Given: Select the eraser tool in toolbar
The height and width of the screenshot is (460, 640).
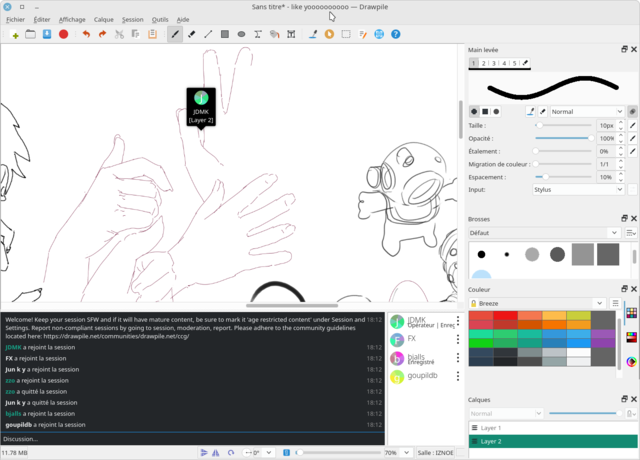Looking at the screenshot, I should click(x=192, y=34).
